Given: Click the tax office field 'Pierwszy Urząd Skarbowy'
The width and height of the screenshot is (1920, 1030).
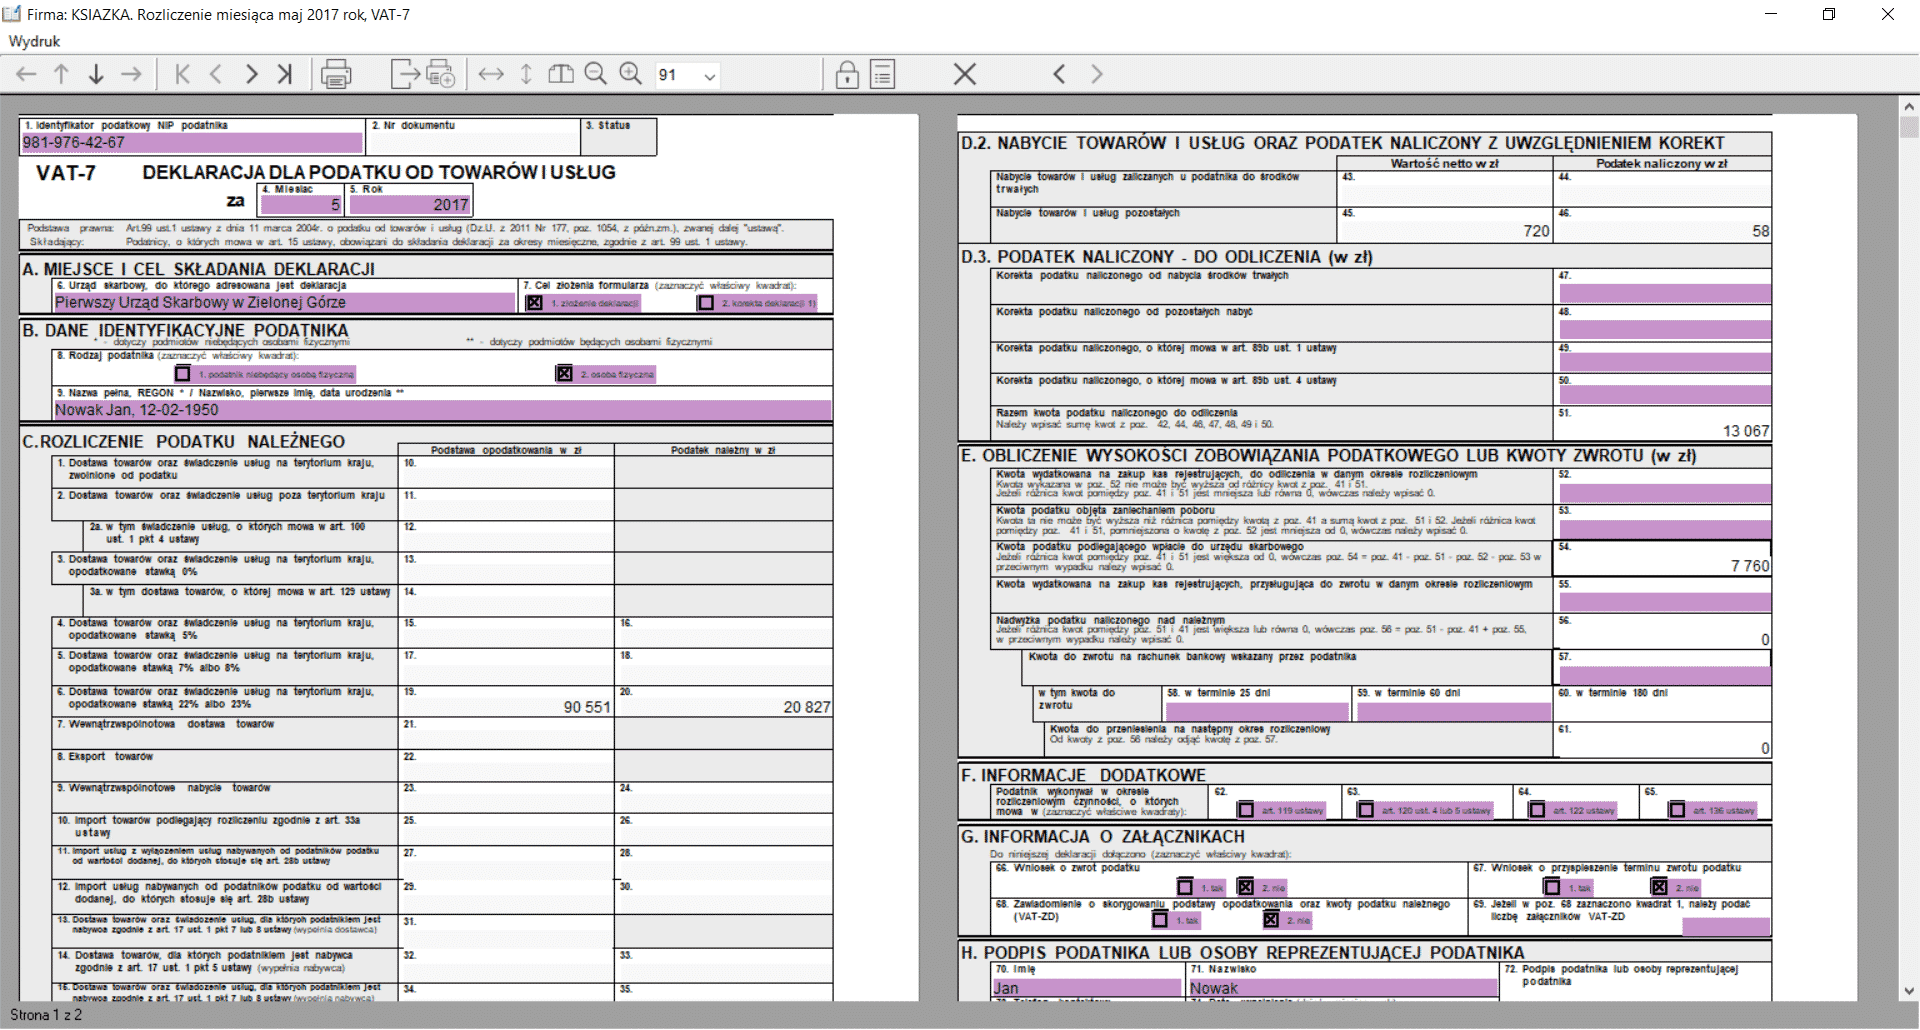Looking at the screenshot, I should (284, 303).
